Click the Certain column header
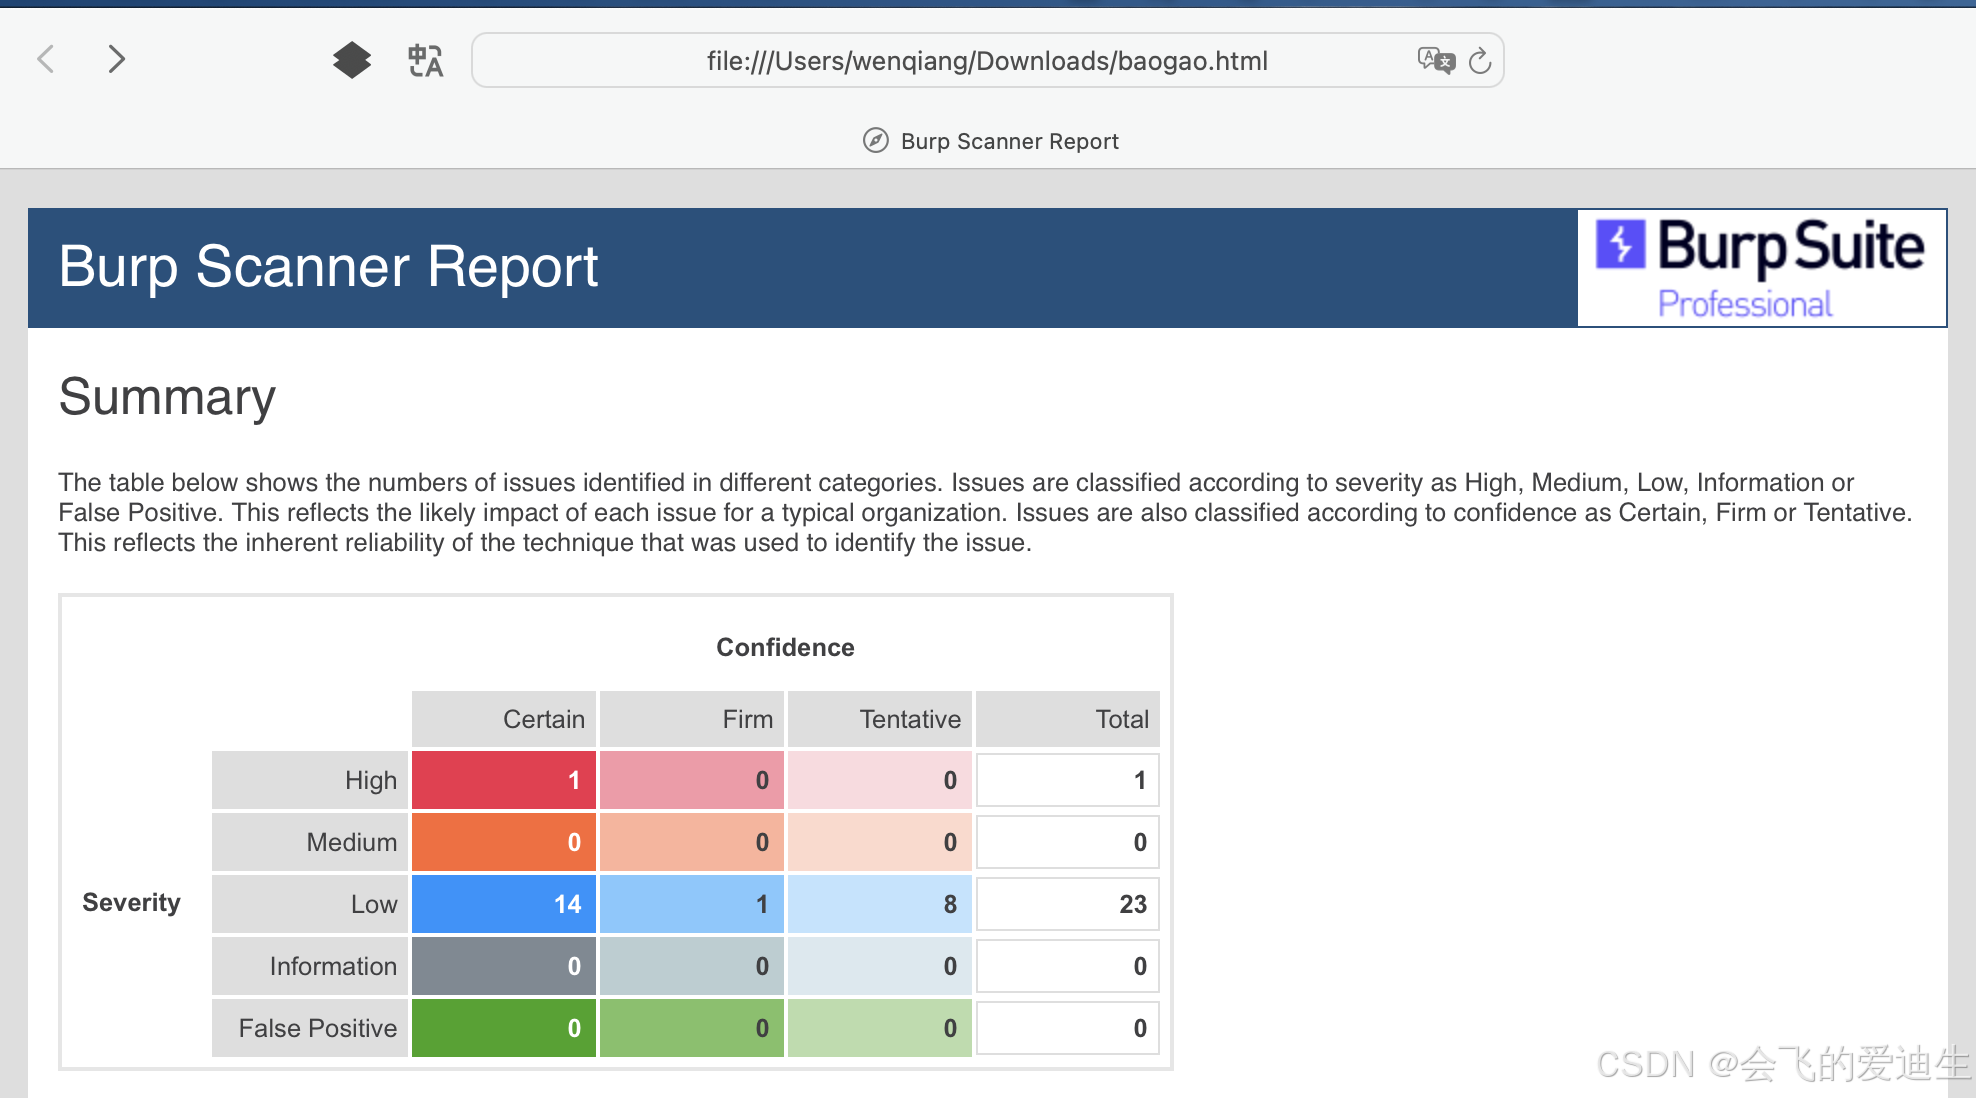This screenshot has width=1976, height=1098. coord(503,719)
